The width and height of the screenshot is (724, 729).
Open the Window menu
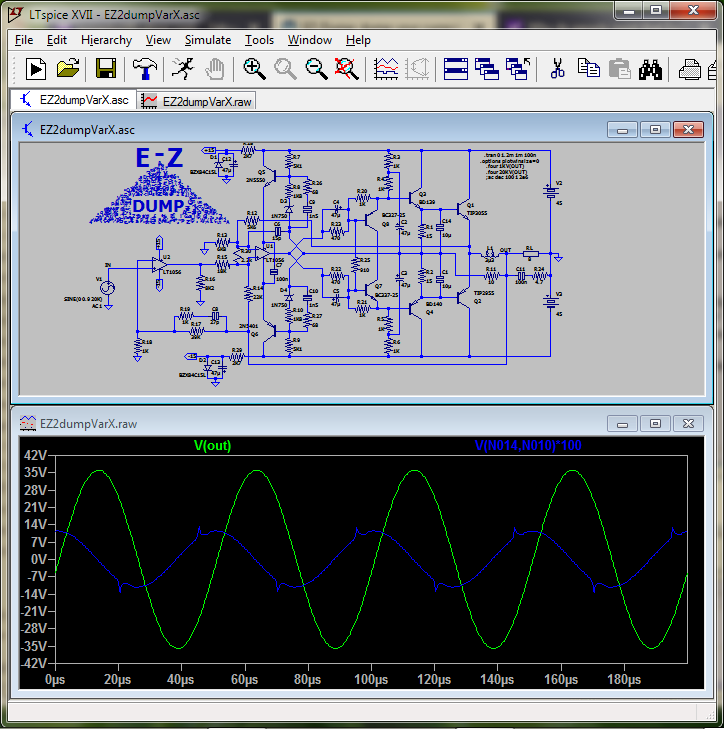click(x=310, y=40)
